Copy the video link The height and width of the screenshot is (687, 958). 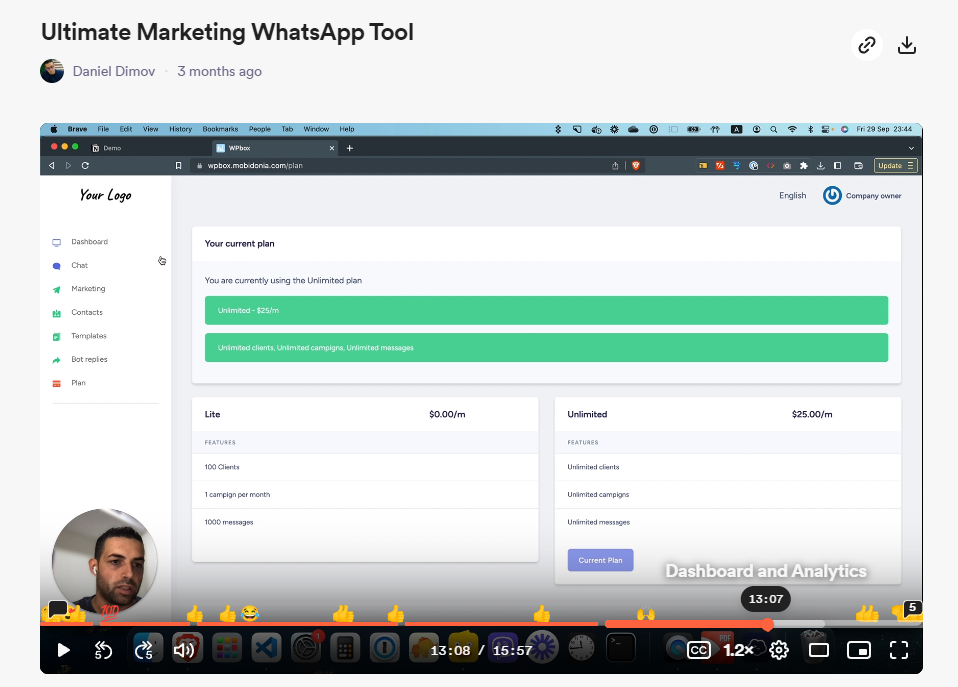click(x=867, y=45)
